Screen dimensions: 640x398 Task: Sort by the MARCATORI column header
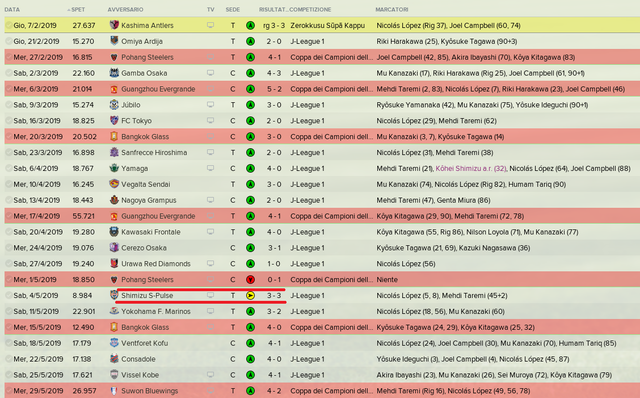click(392, 9)
